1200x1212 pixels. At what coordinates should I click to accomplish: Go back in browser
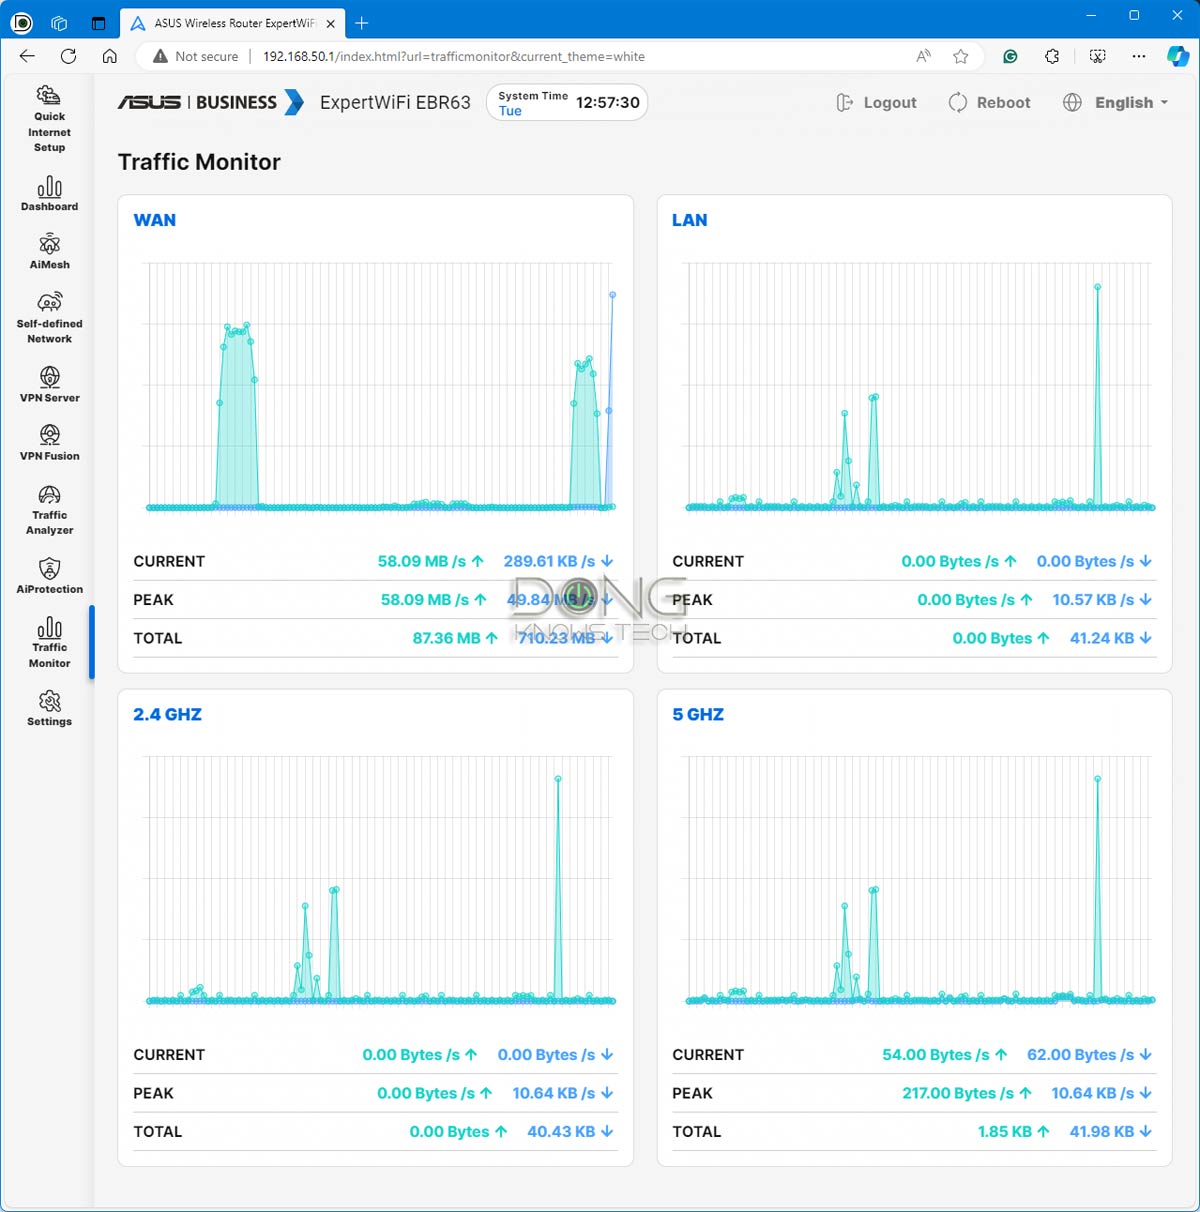27,56
